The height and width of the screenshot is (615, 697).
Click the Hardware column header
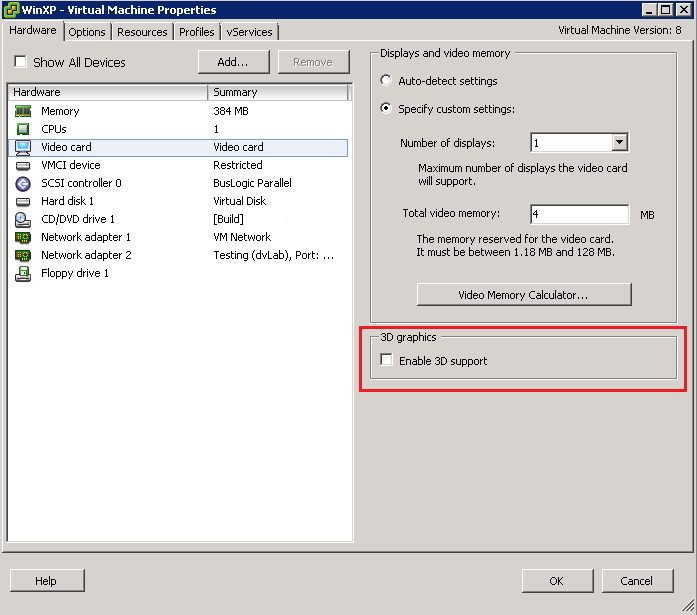point(108,92)
